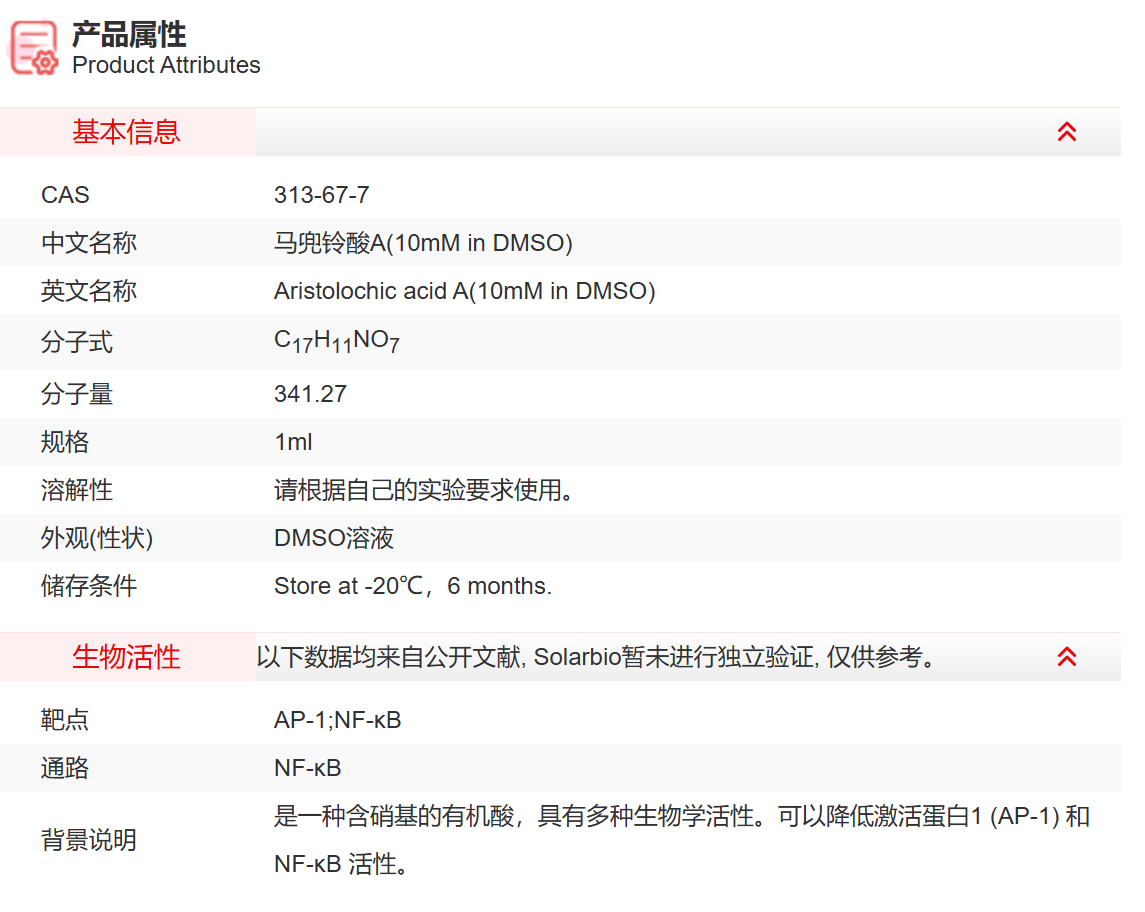Click the 靶点 value AP-1;NF-κB

click(337, 720)
